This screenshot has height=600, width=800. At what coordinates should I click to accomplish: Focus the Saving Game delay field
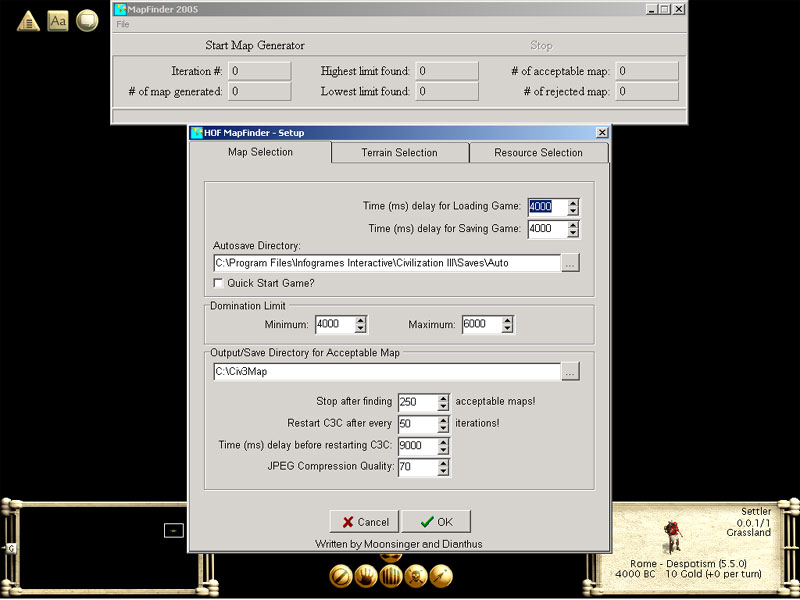pos(547,229)
